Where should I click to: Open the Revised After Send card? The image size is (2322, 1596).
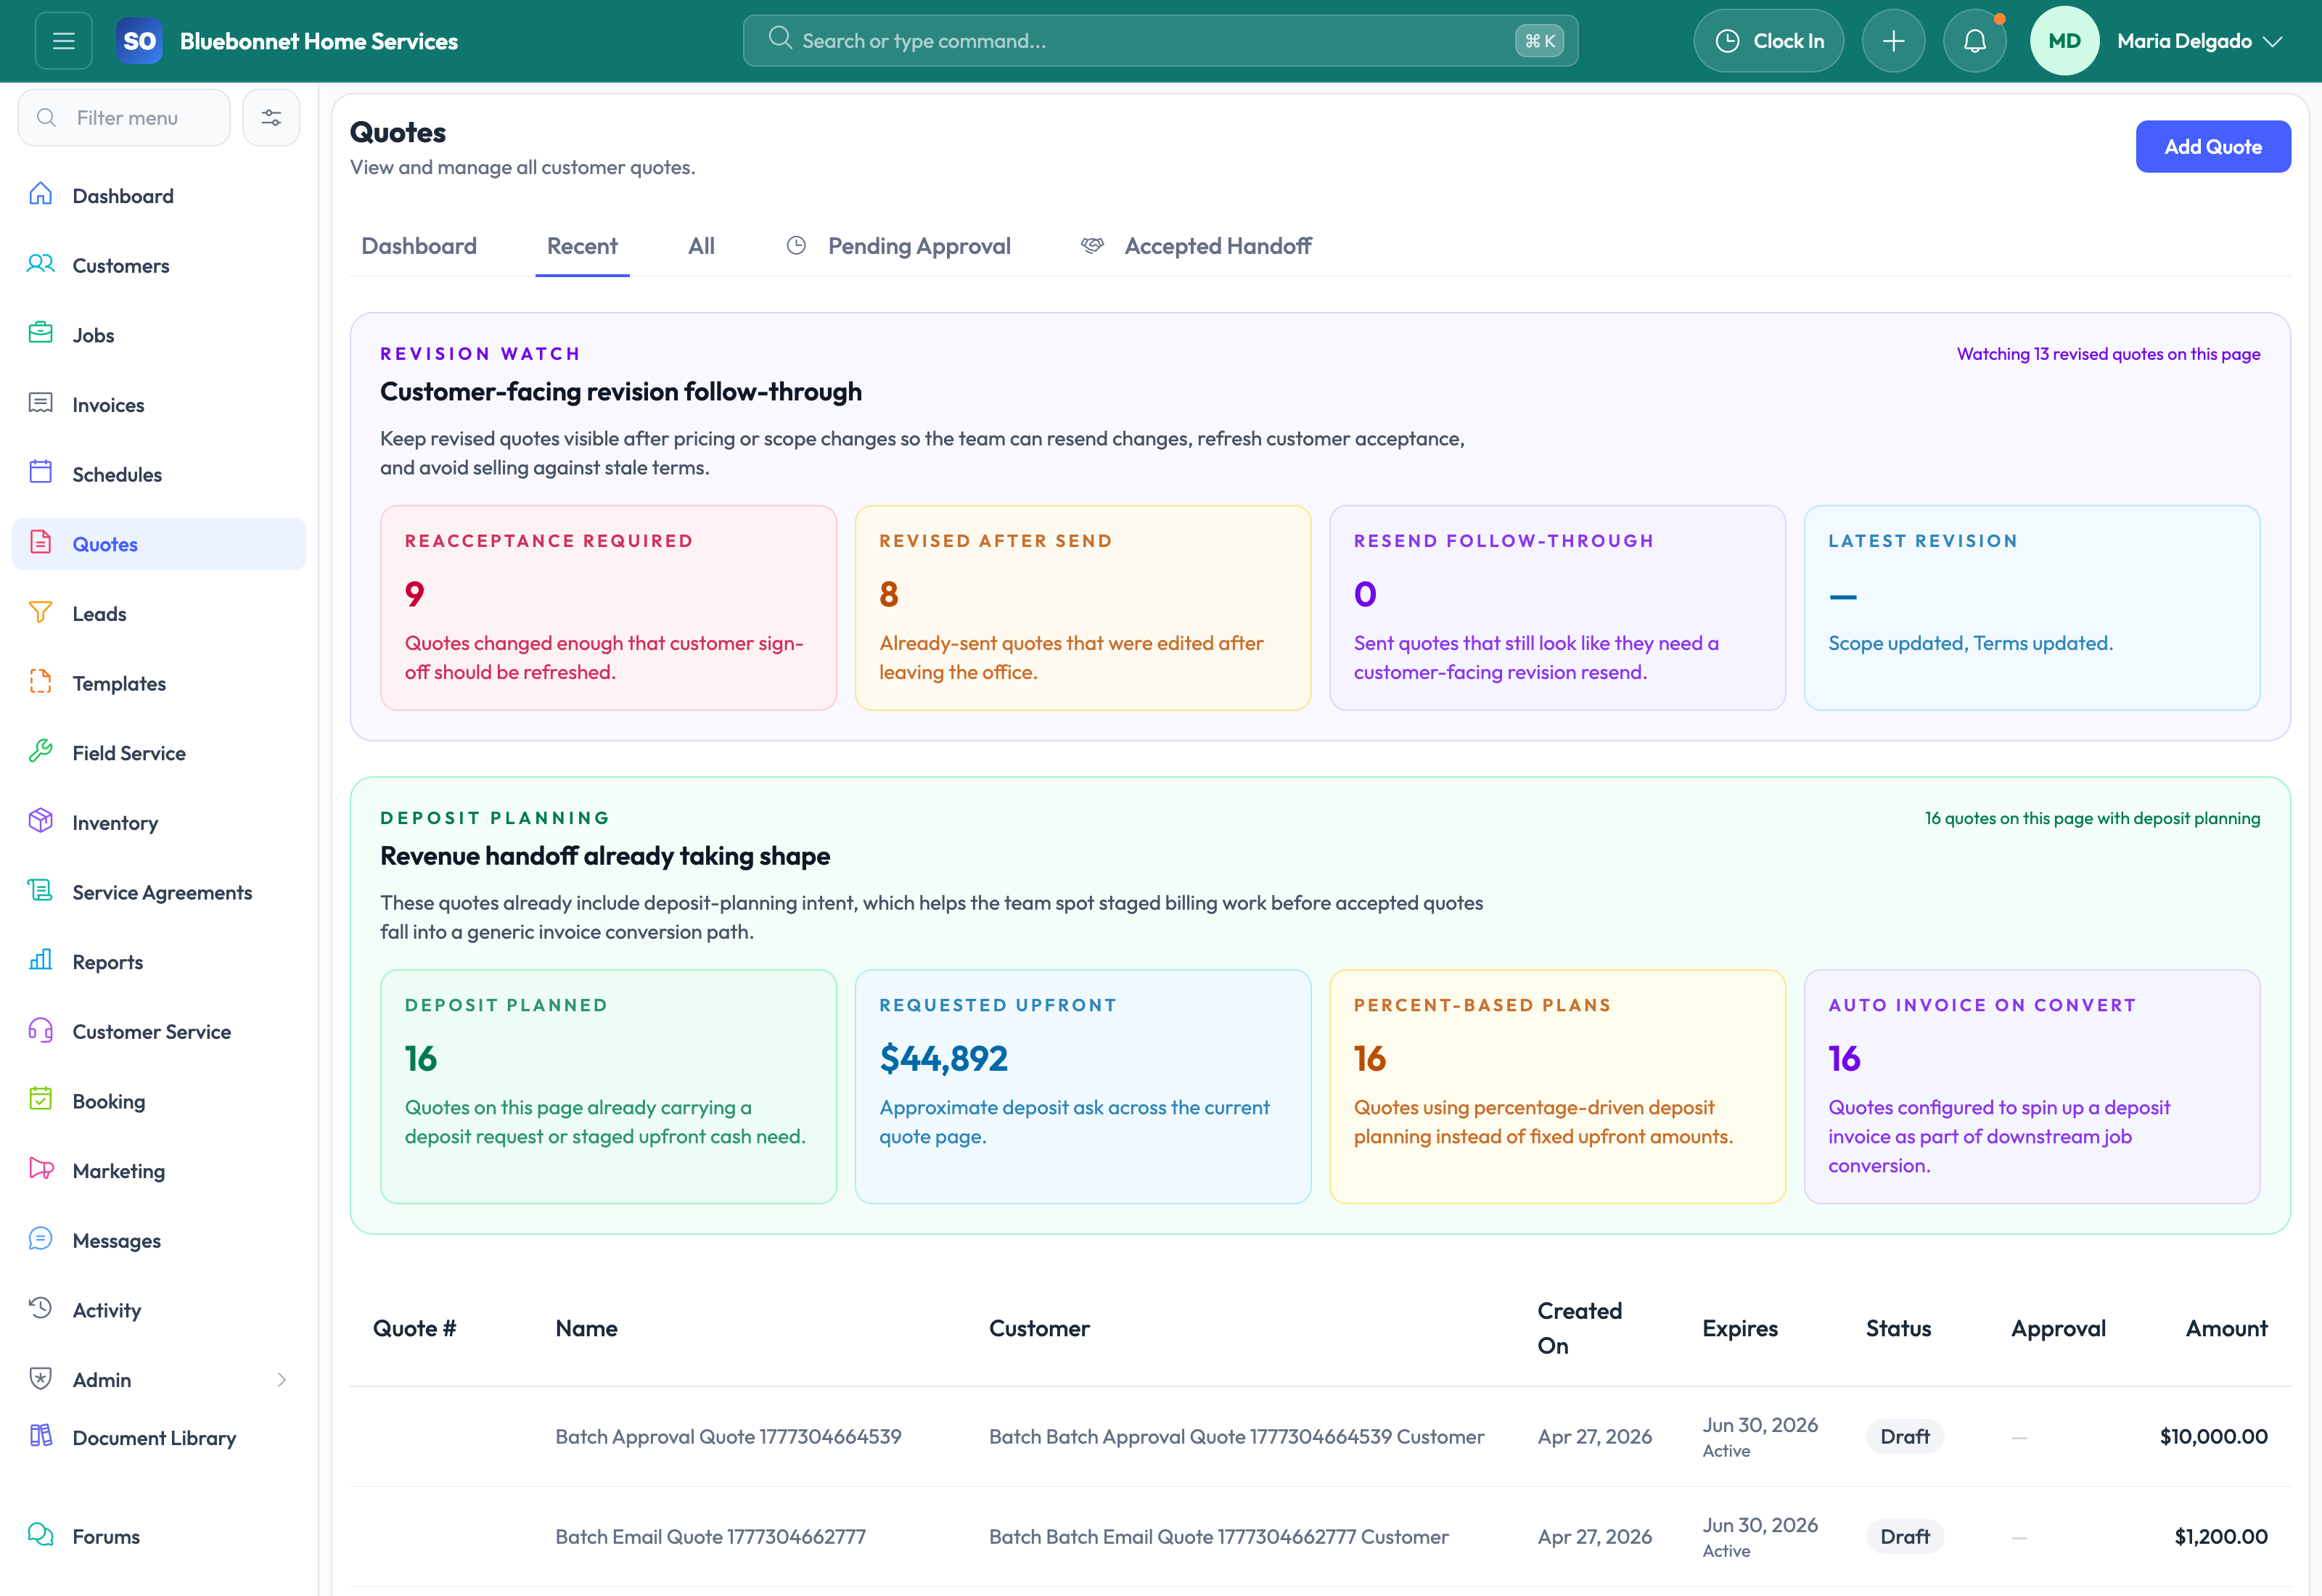click(1083, 608)
